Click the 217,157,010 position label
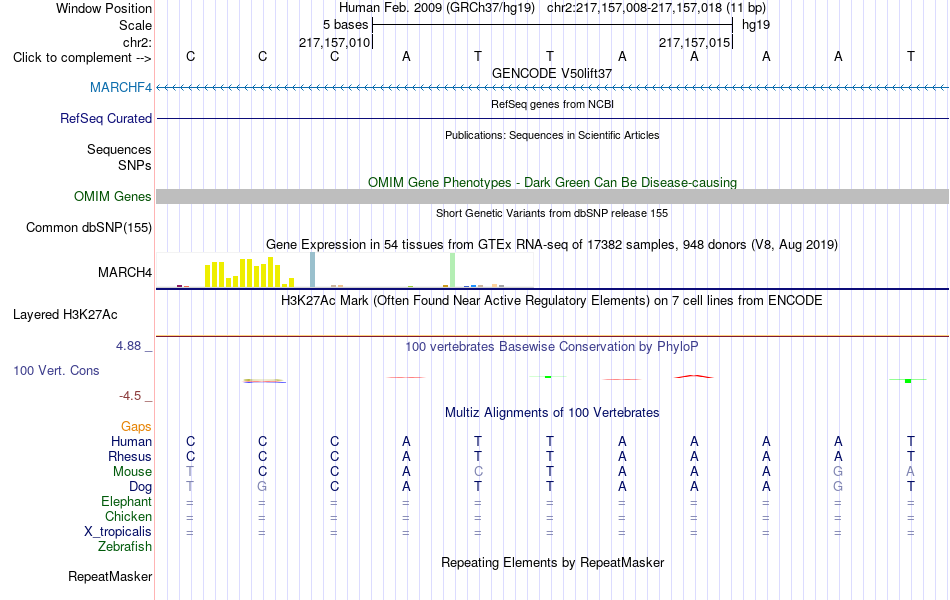 (334, 42)
